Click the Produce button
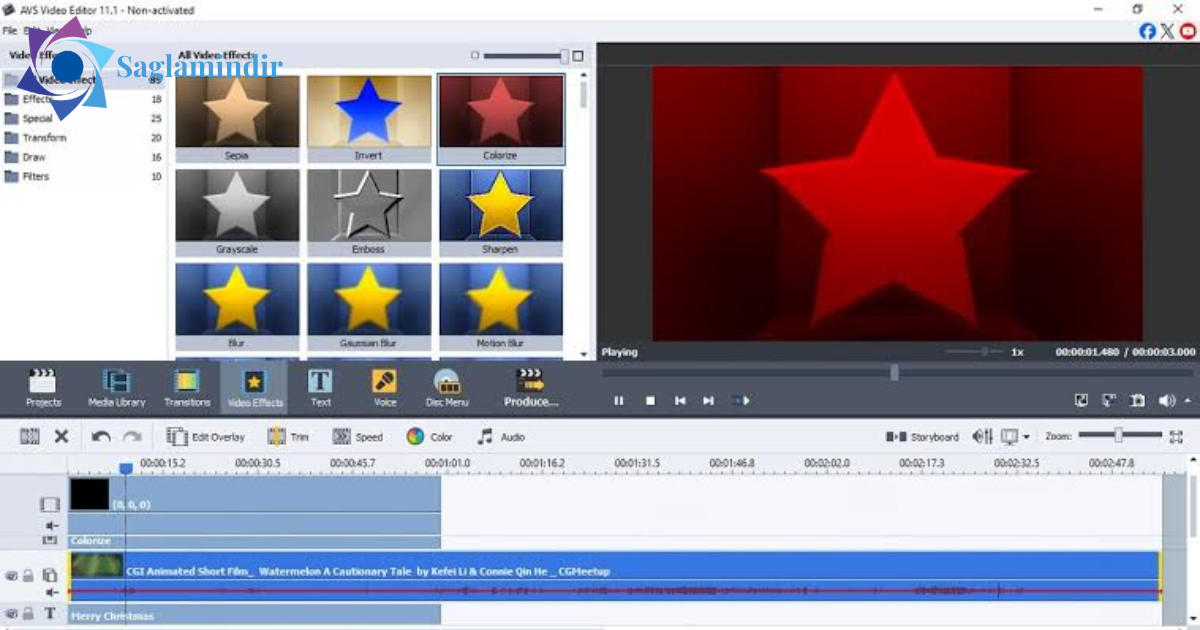 coord(531,389)
